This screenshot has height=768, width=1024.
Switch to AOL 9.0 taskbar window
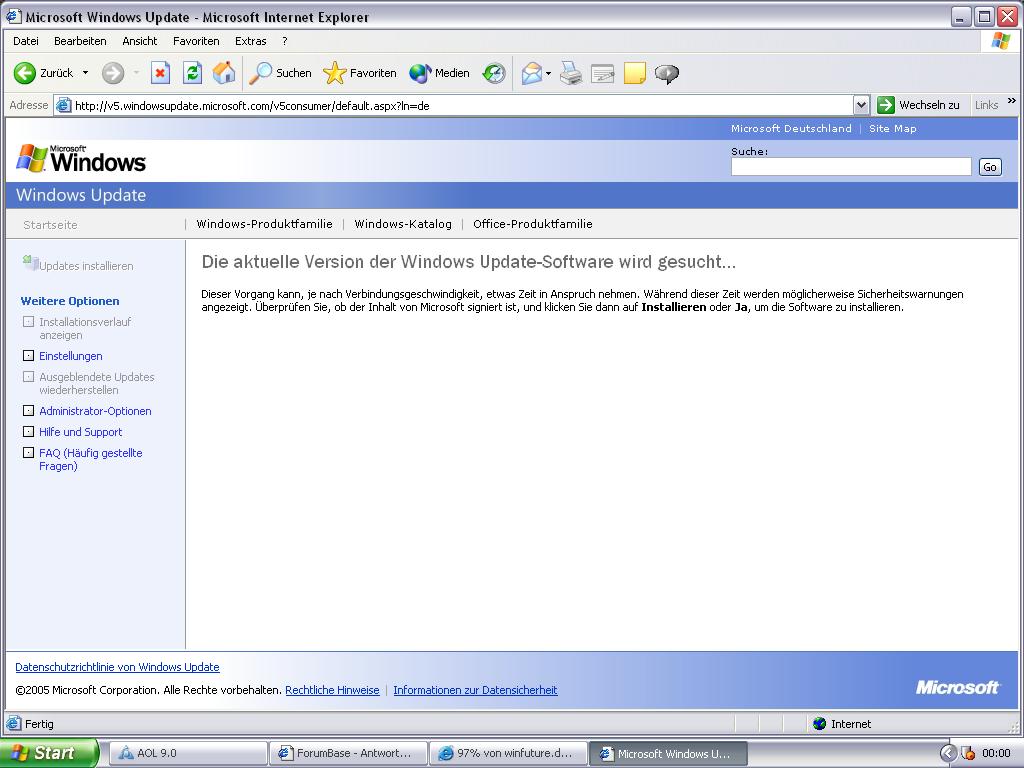tap(187, 753)
